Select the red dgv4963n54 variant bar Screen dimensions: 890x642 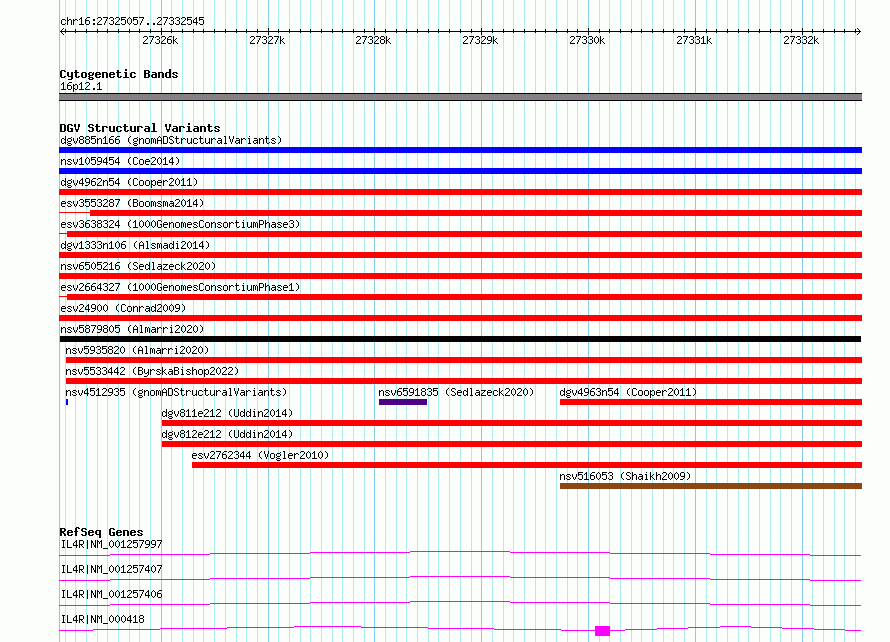click(711, 402)
